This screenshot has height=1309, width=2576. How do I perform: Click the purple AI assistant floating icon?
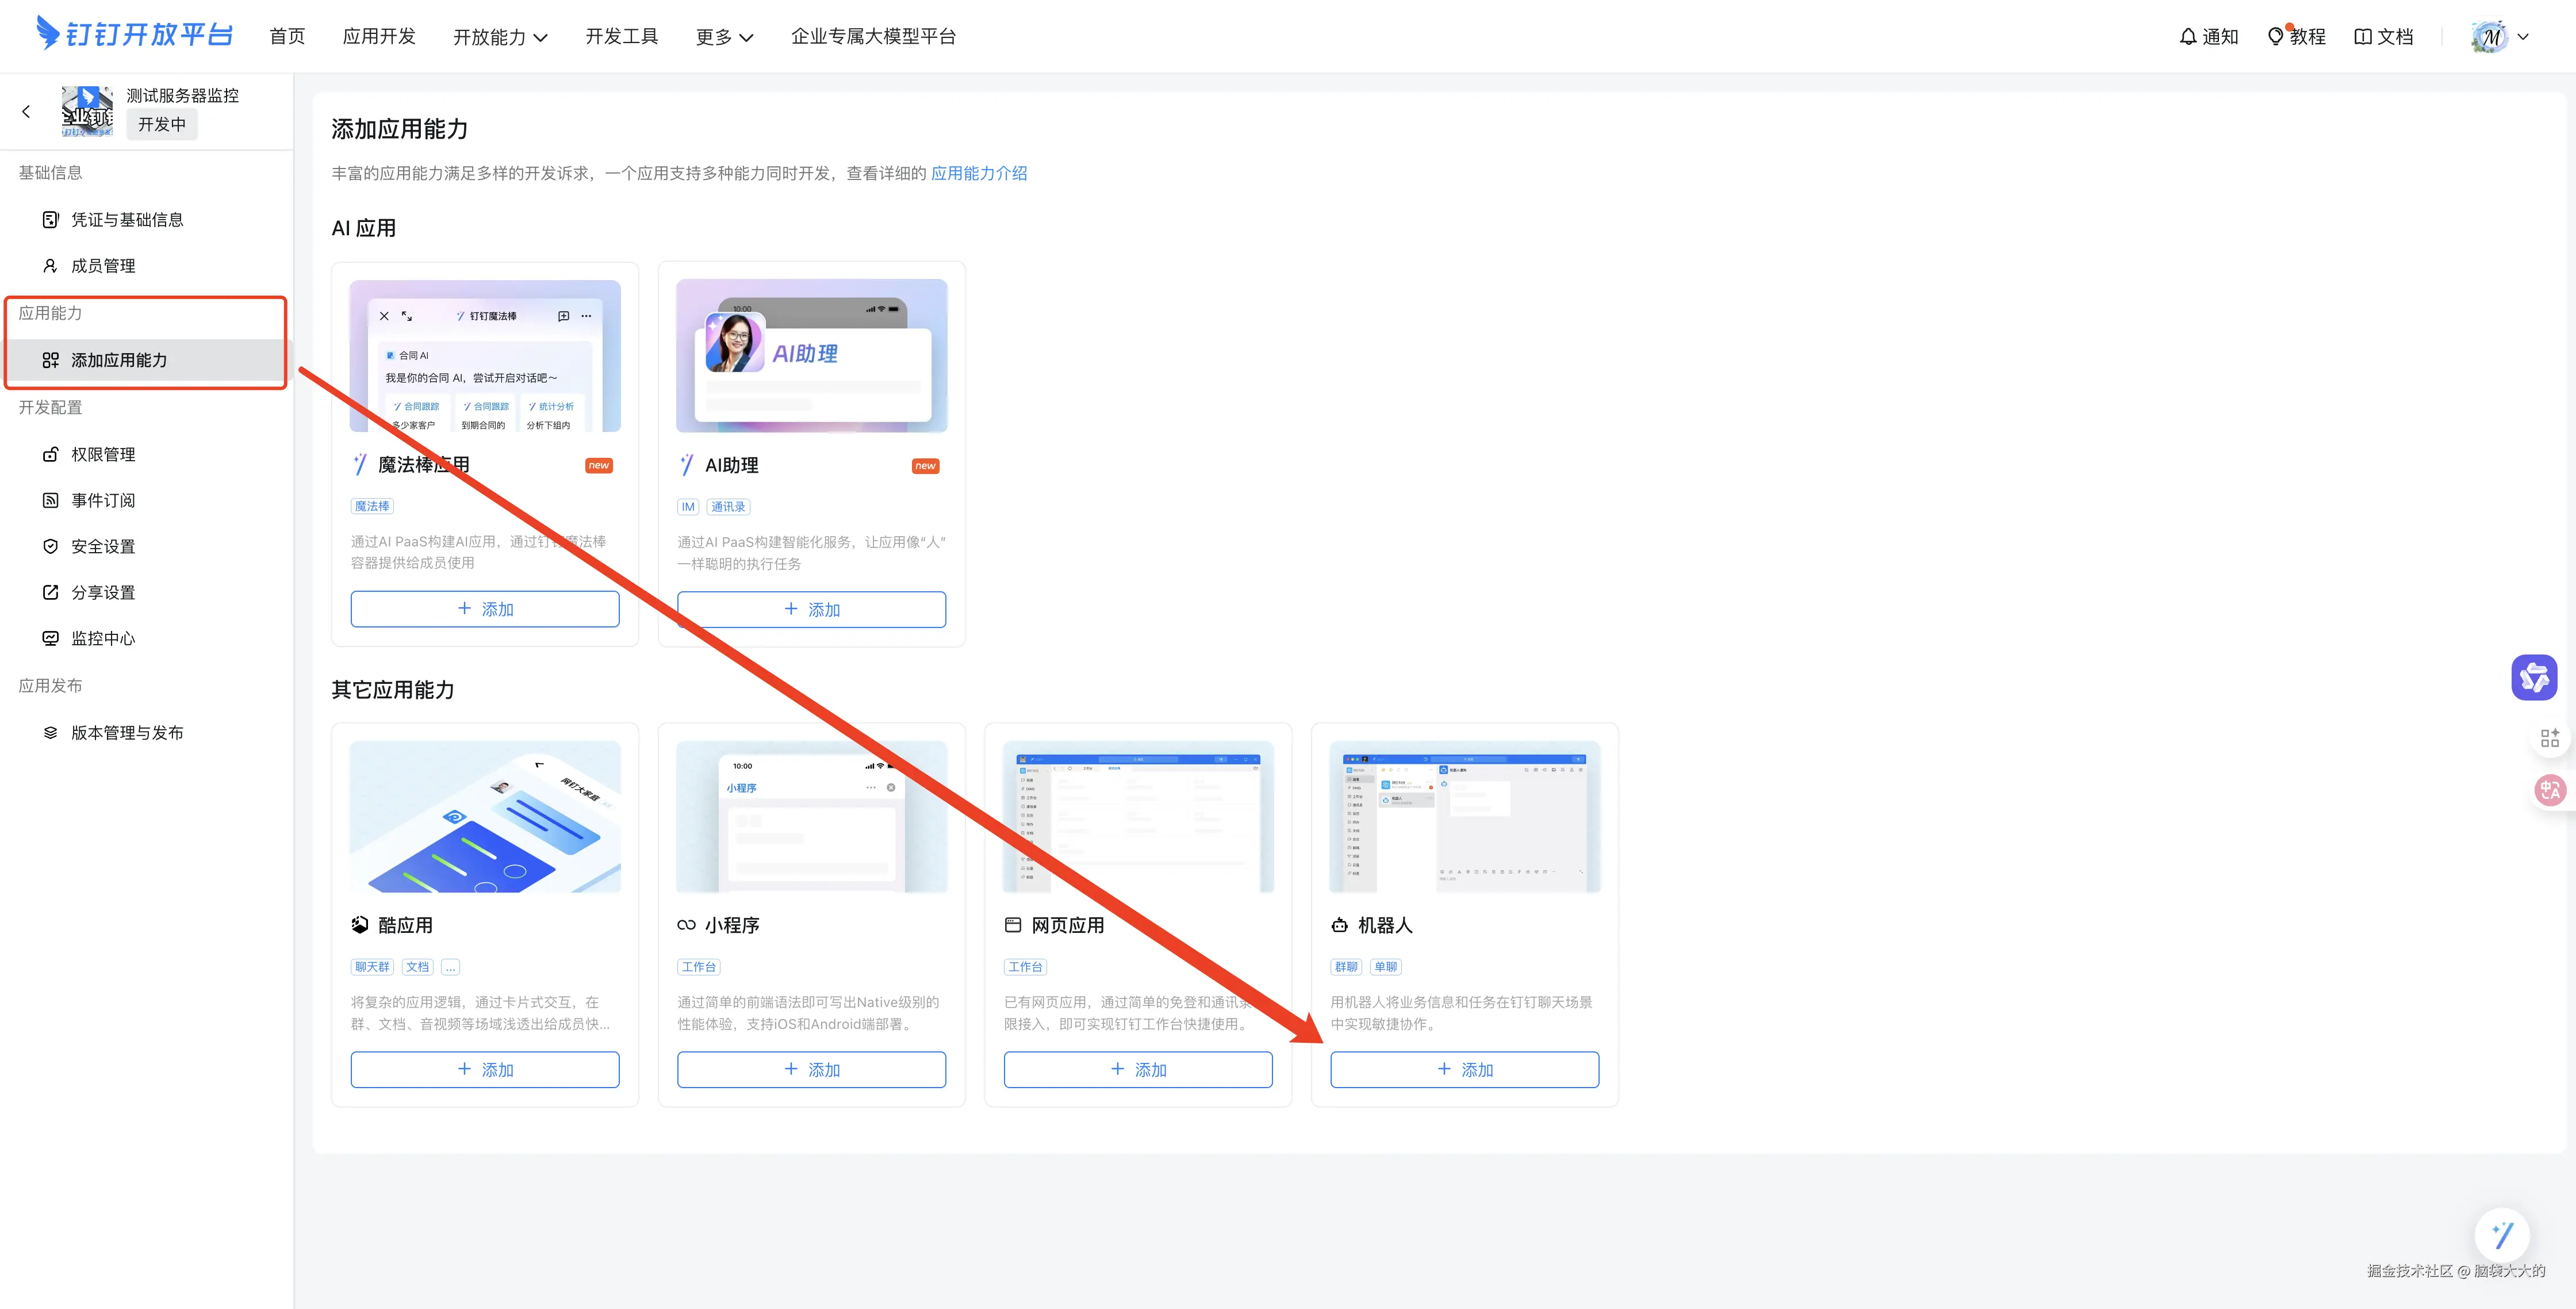click(x=2533, y=678)
